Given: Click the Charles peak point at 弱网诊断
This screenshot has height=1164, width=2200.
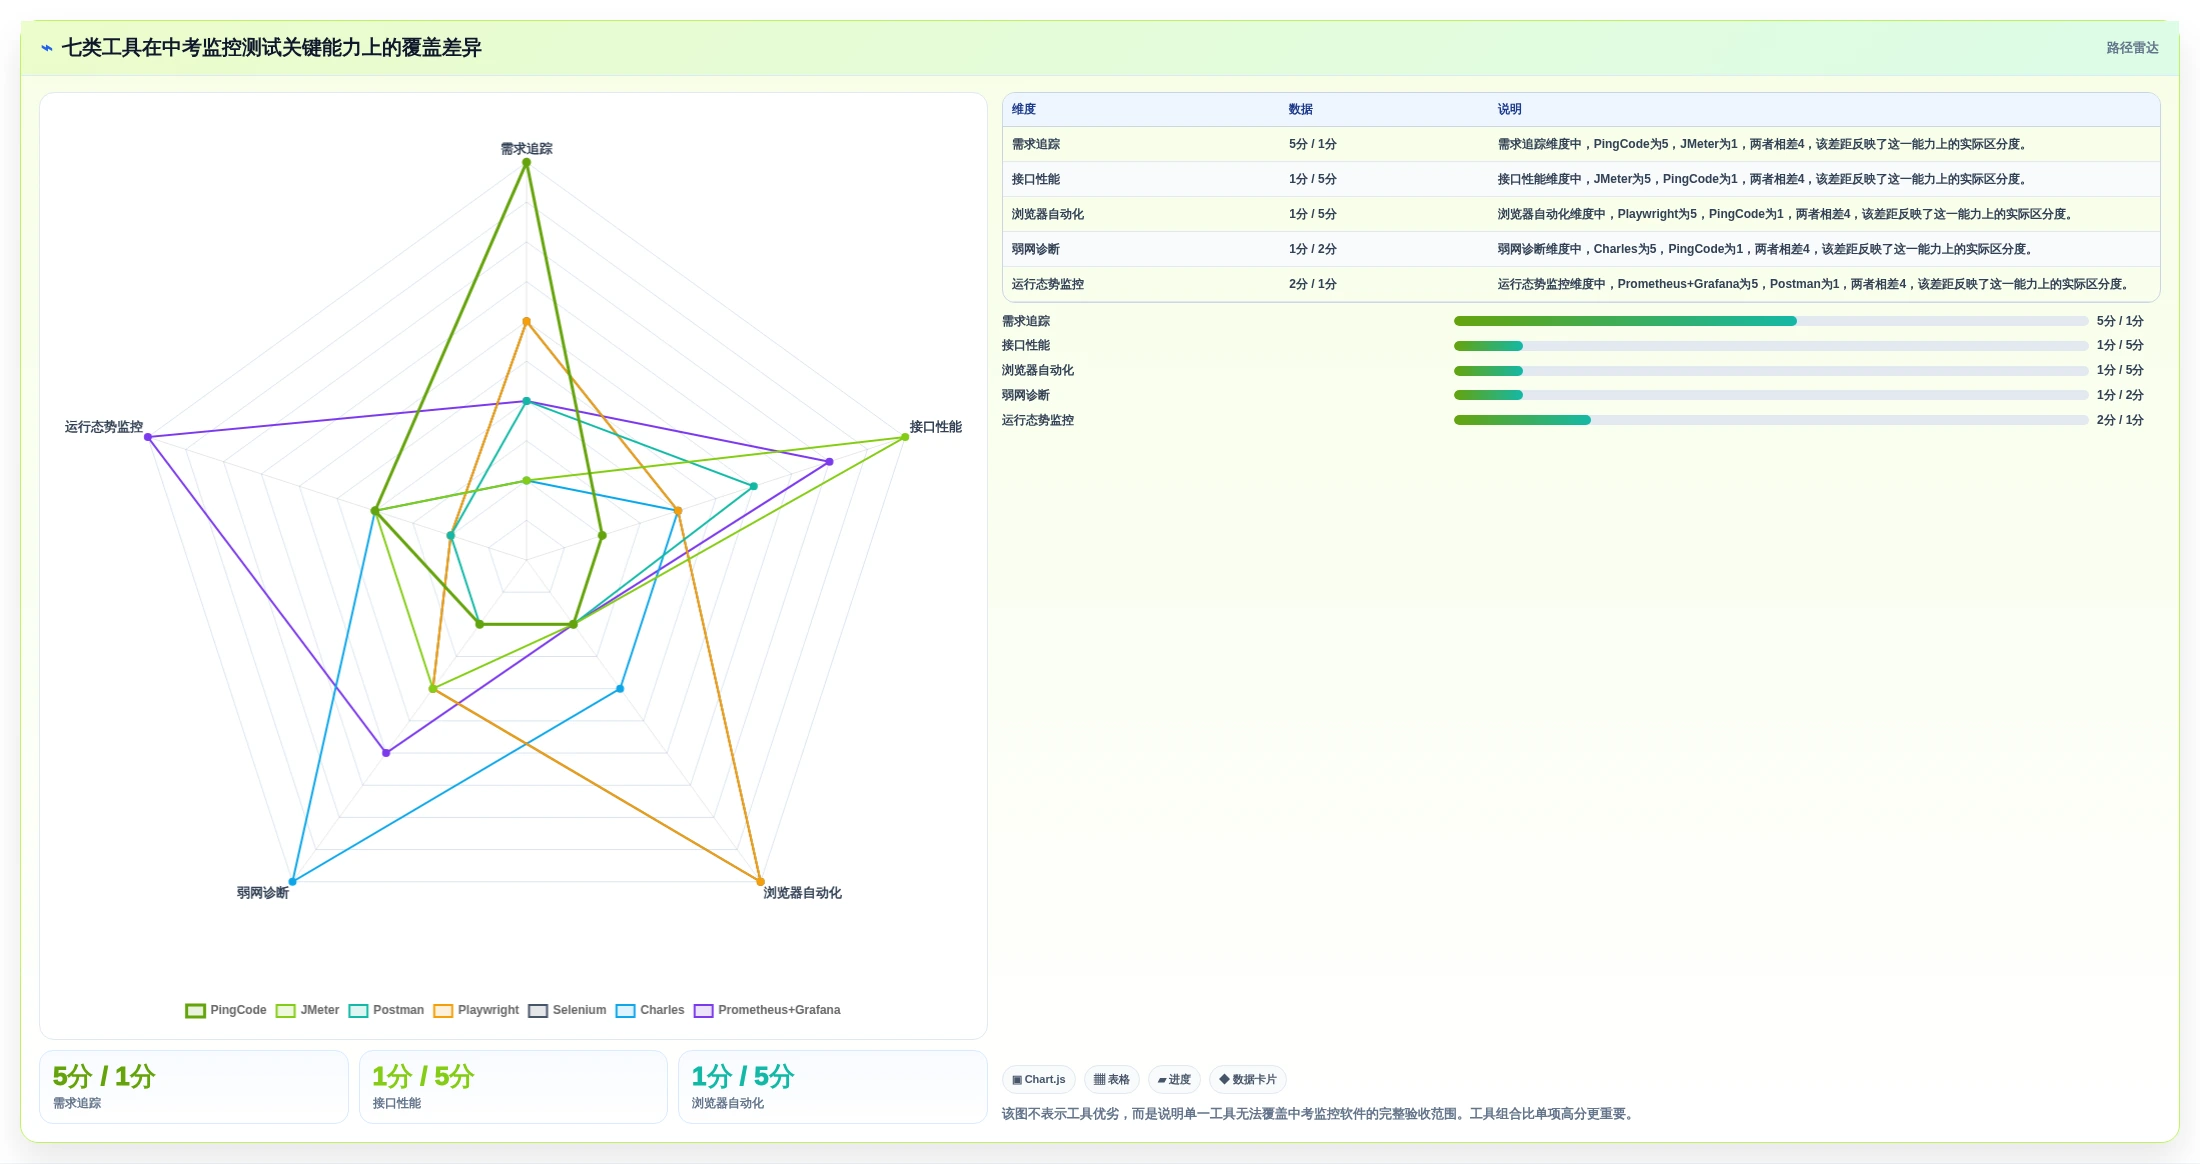Looking at the screenshot, I should coord(292,882).
